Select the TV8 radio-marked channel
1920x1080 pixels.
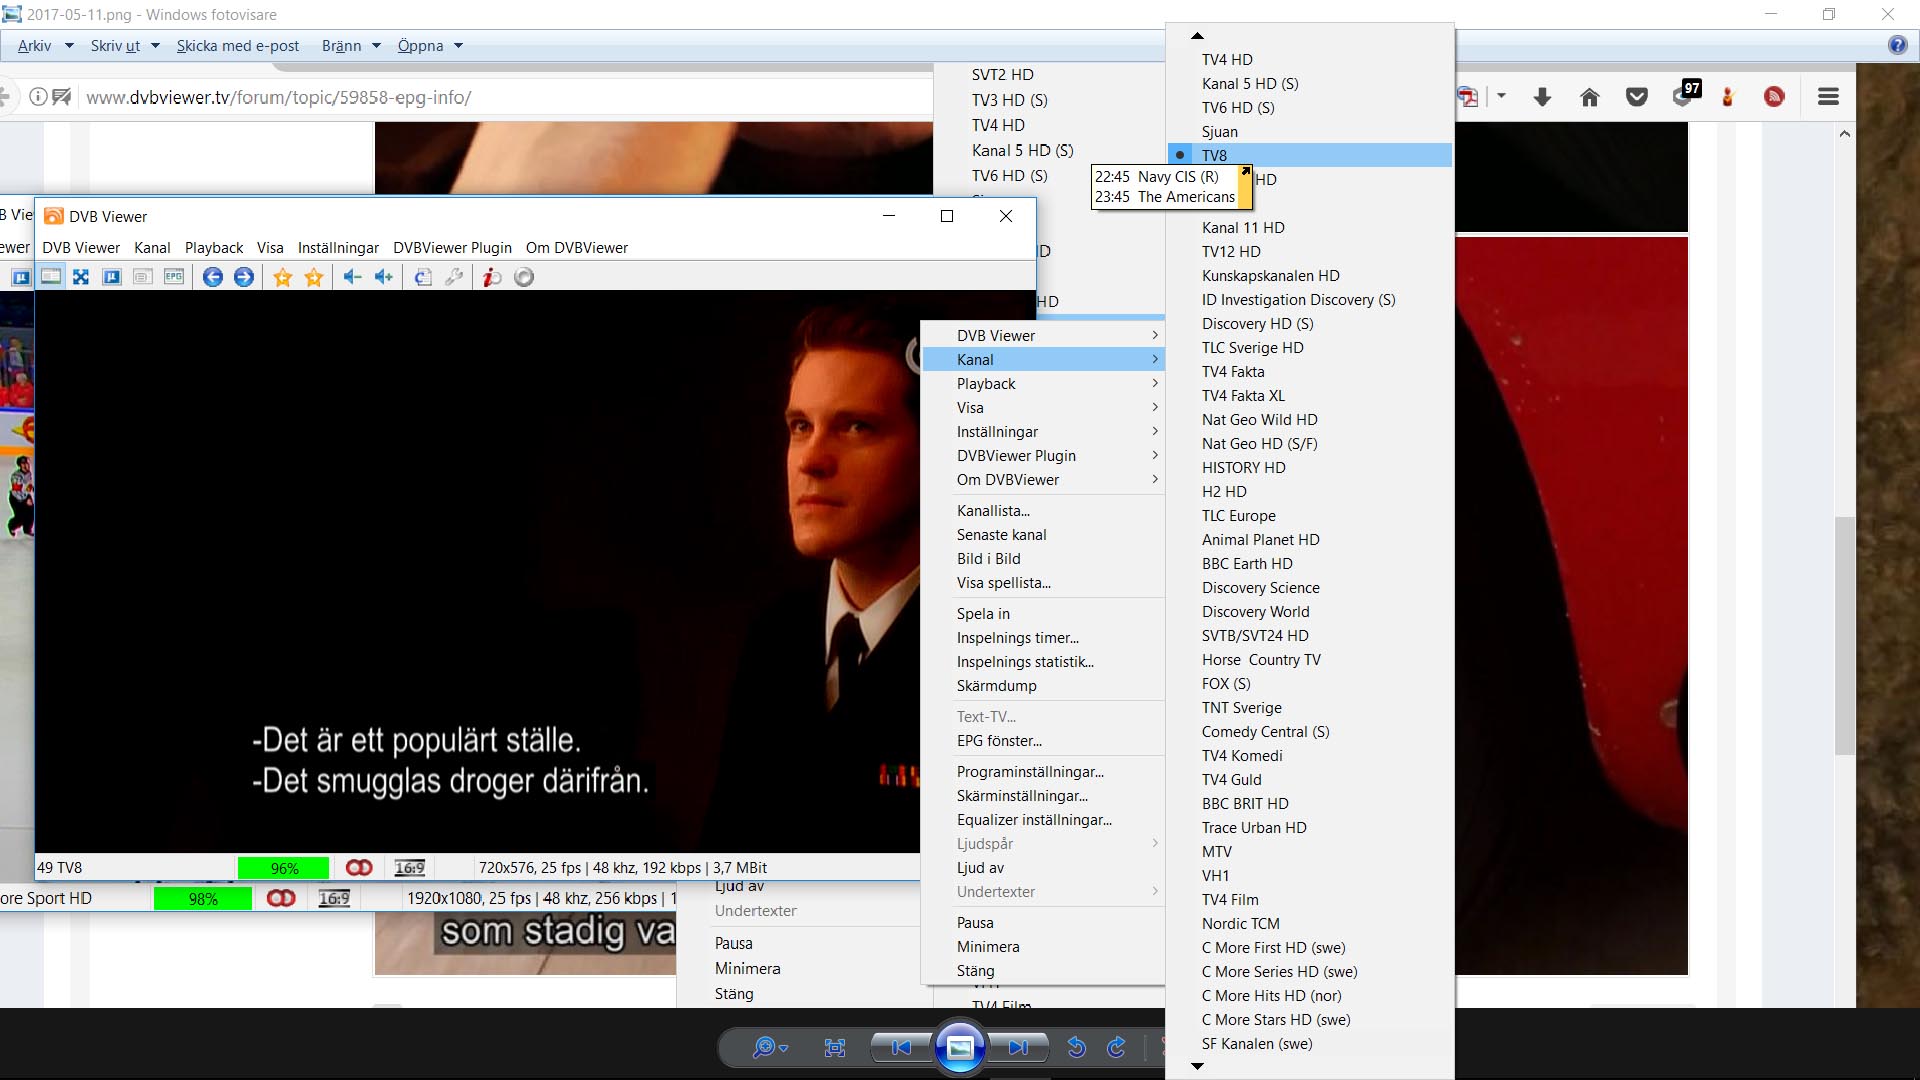(x=1214, y=155)
